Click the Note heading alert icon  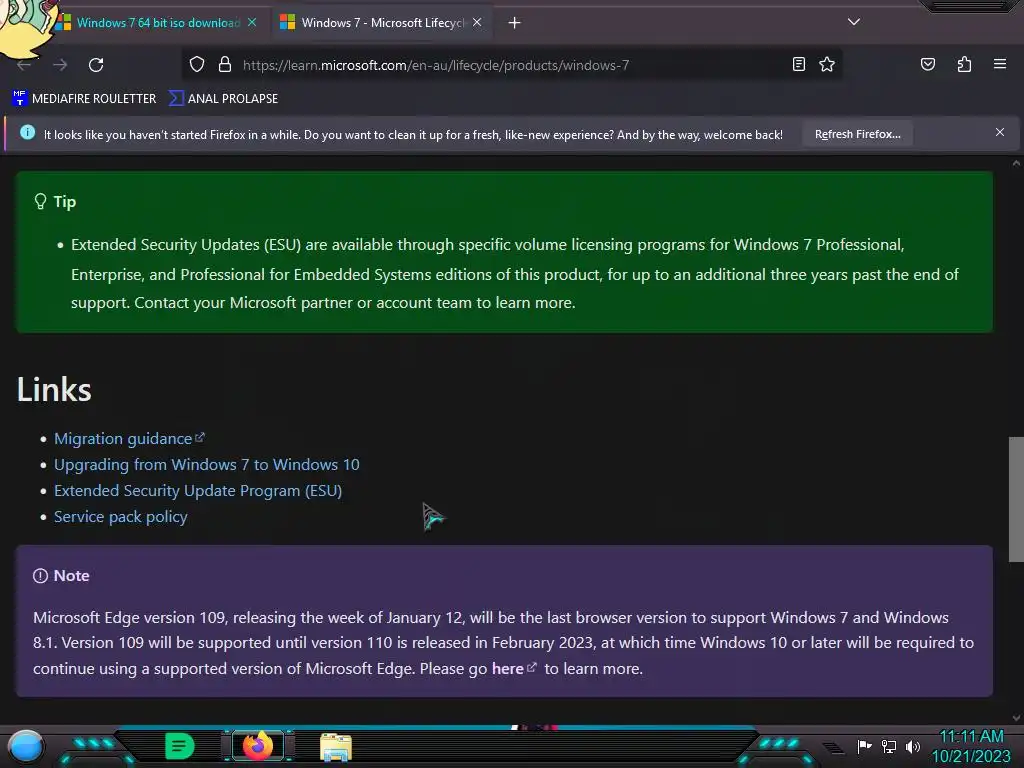pos(40,575)
